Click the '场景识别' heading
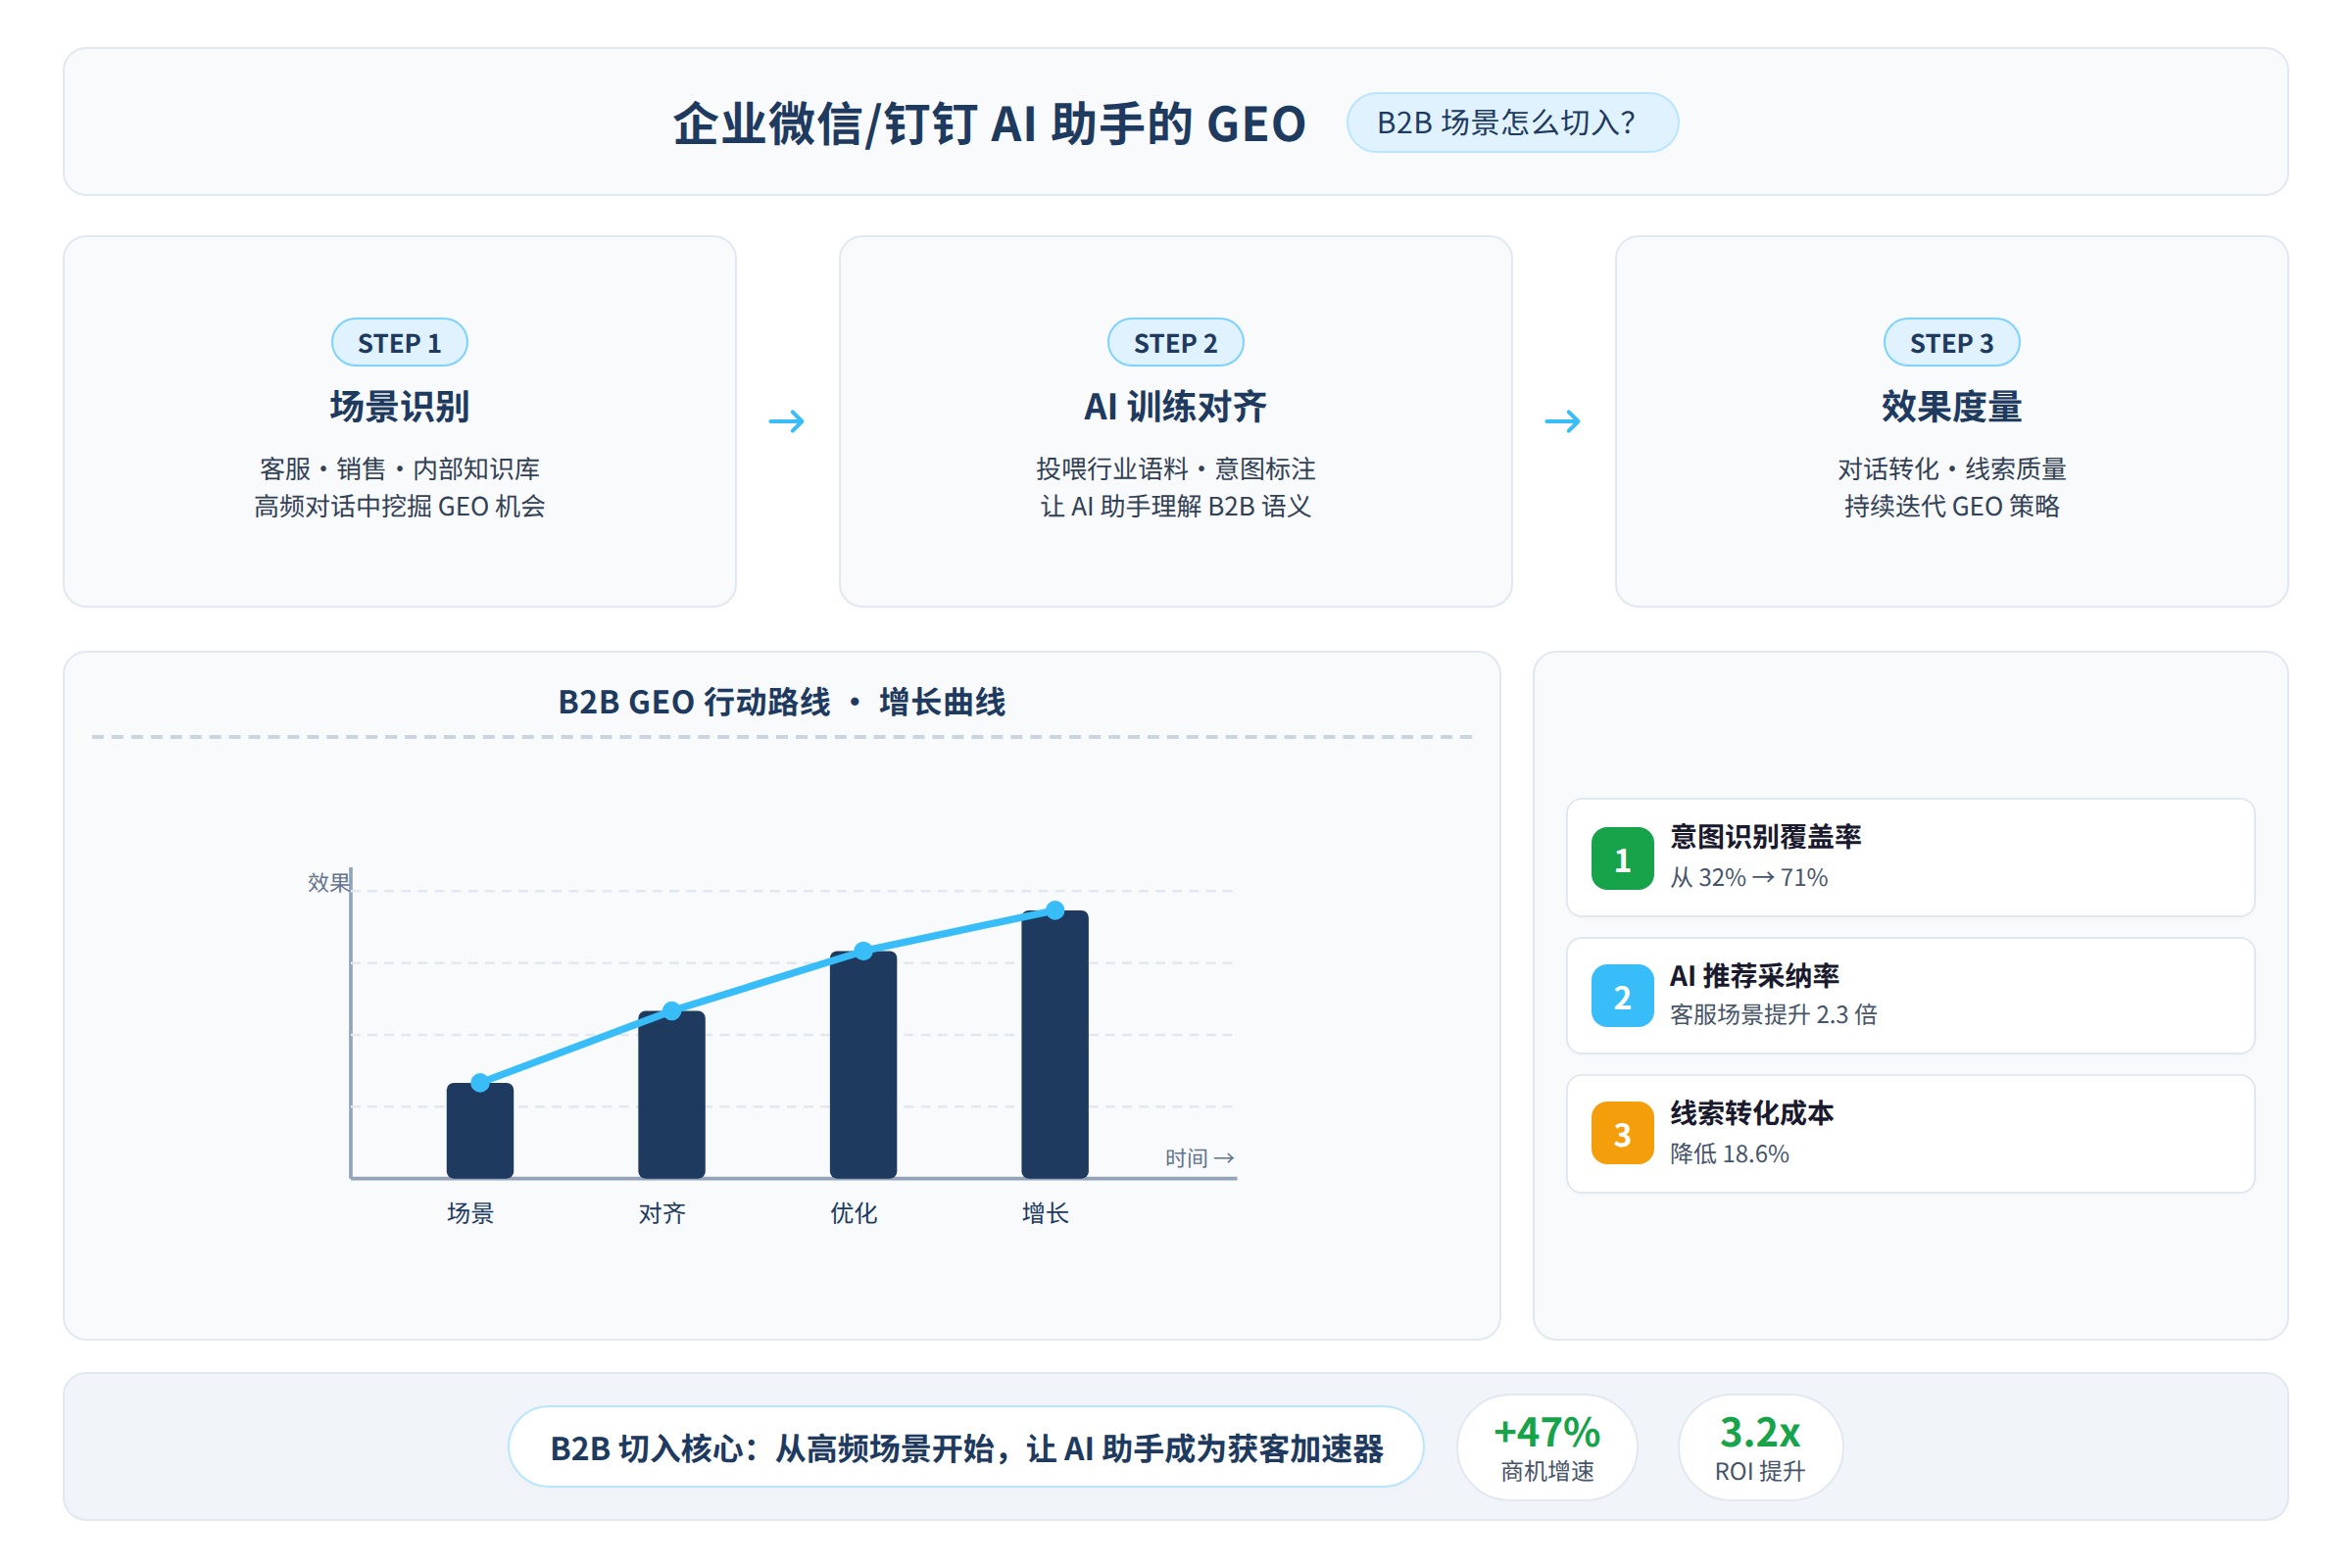 (x=400, y=407)
